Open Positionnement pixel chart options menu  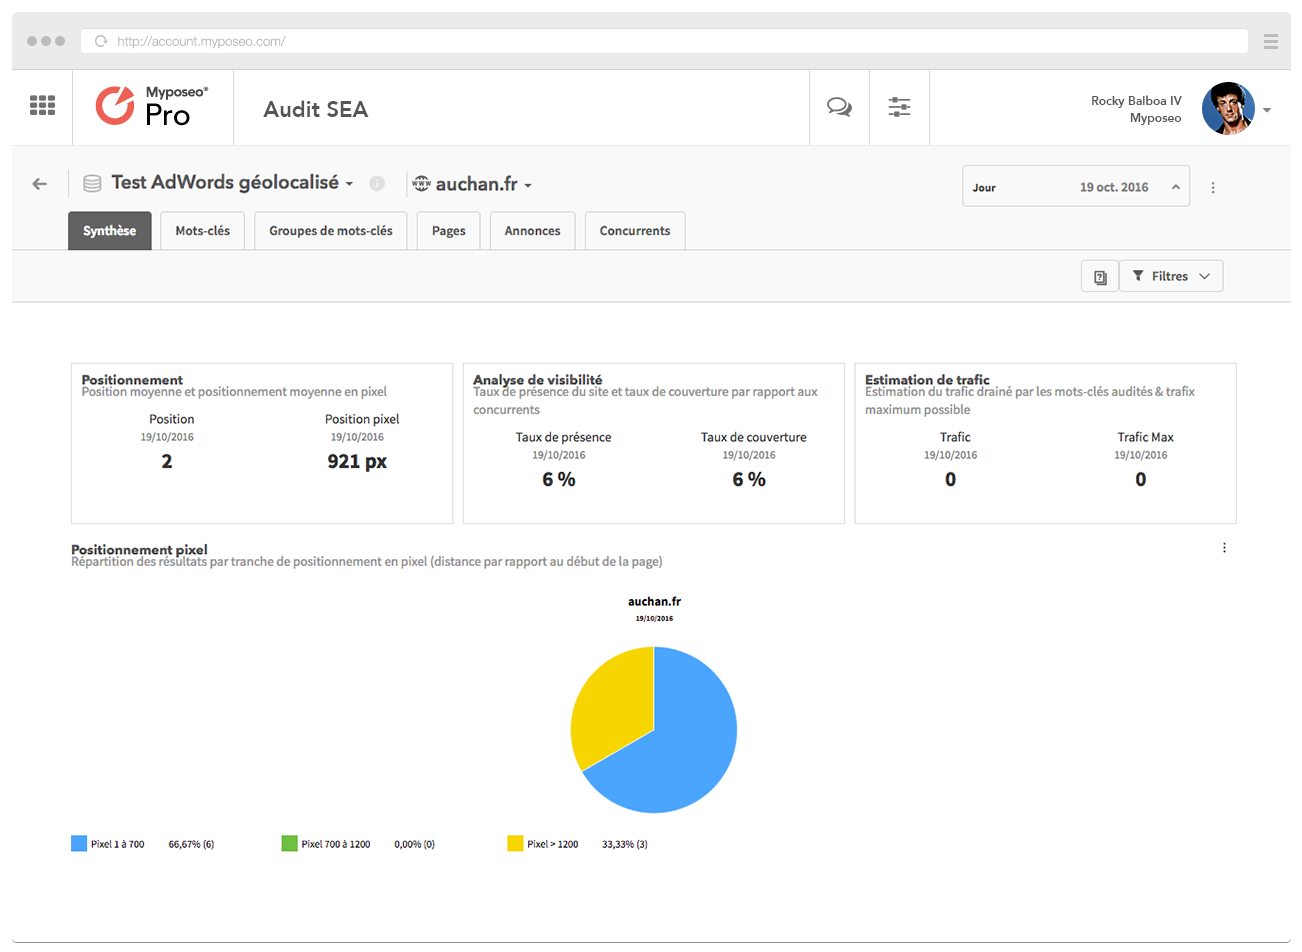point(1224,548)
